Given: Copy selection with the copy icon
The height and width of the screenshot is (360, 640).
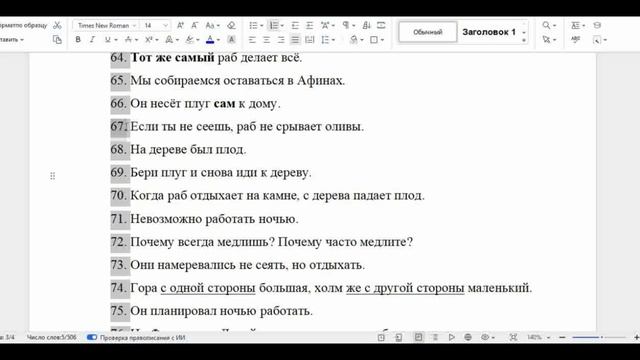Looking at the screenshot, I should pos(57,40).
